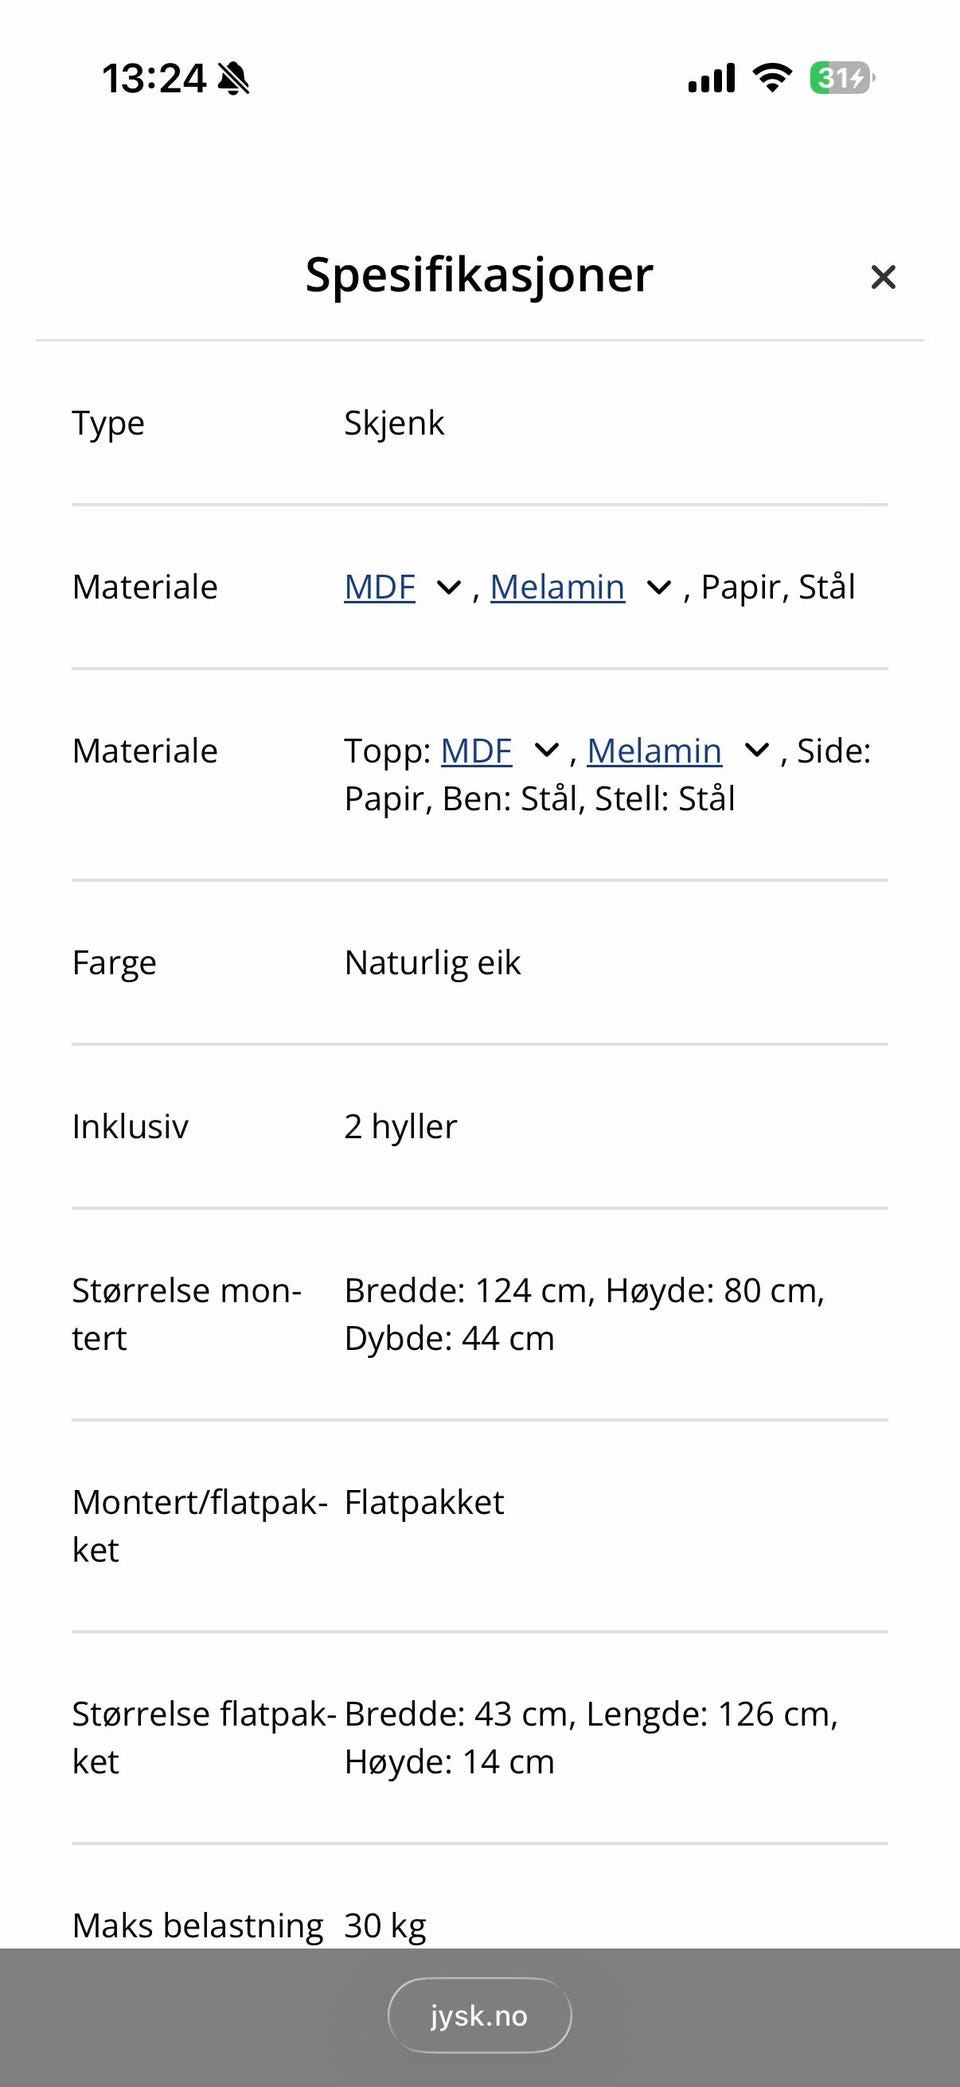Tap the Wi-Fi icon in status bar
Image resolution: width=960 pixels, height=2087 pixels.
[x=770, y=77]
